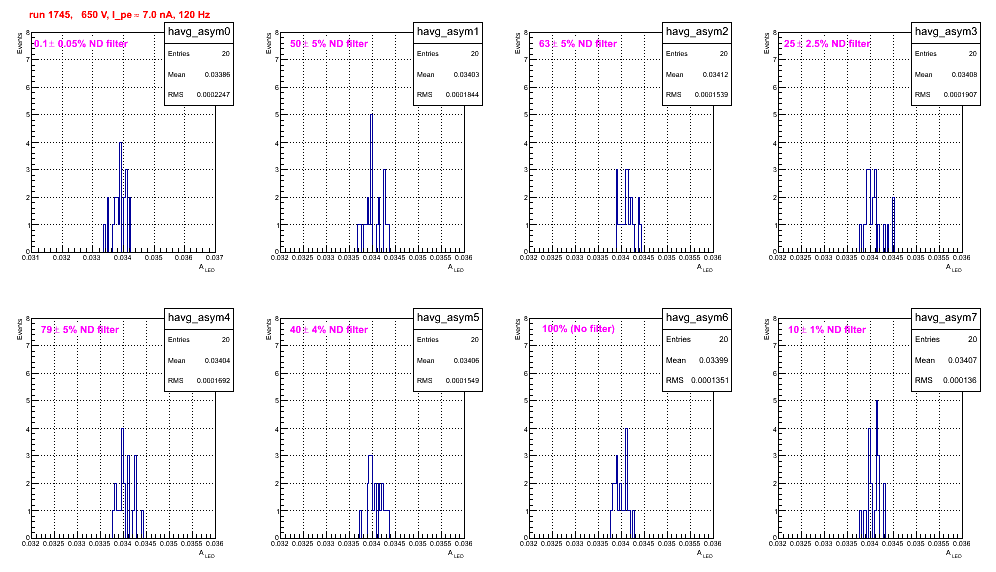Click RMS value 0.0001692 in havg_asym4
The width and height of the screenshot is (996, 572).
[213, 381]
